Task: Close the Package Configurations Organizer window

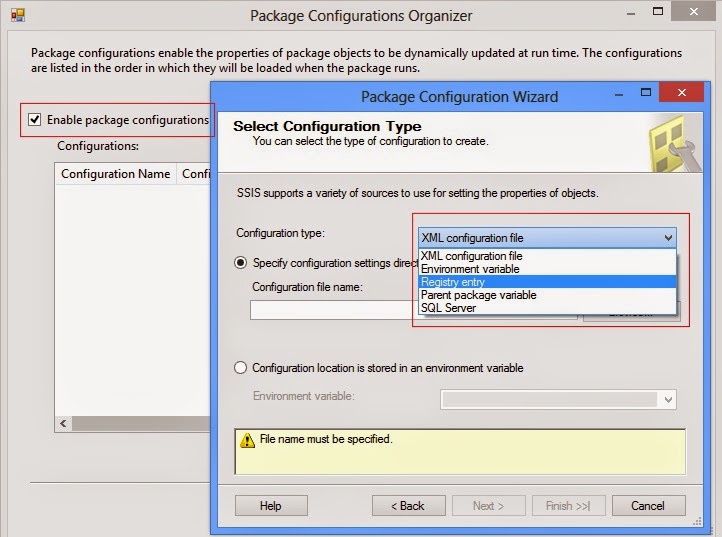Action: tap(693, 12)
